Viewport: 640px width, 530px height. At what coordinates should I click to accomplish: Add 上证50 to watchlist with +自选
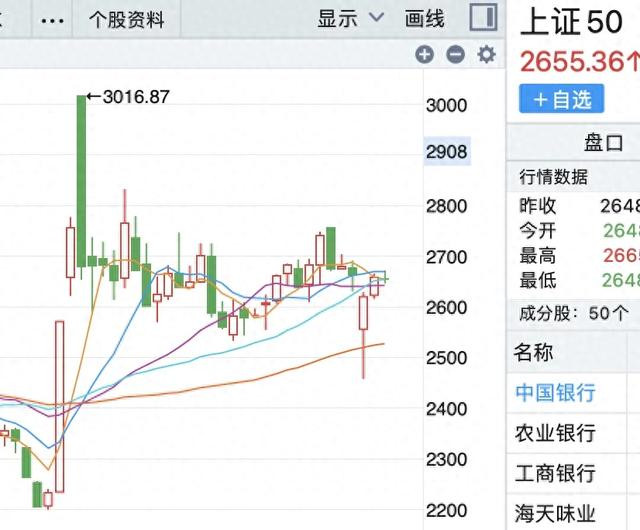click(562, 99)
